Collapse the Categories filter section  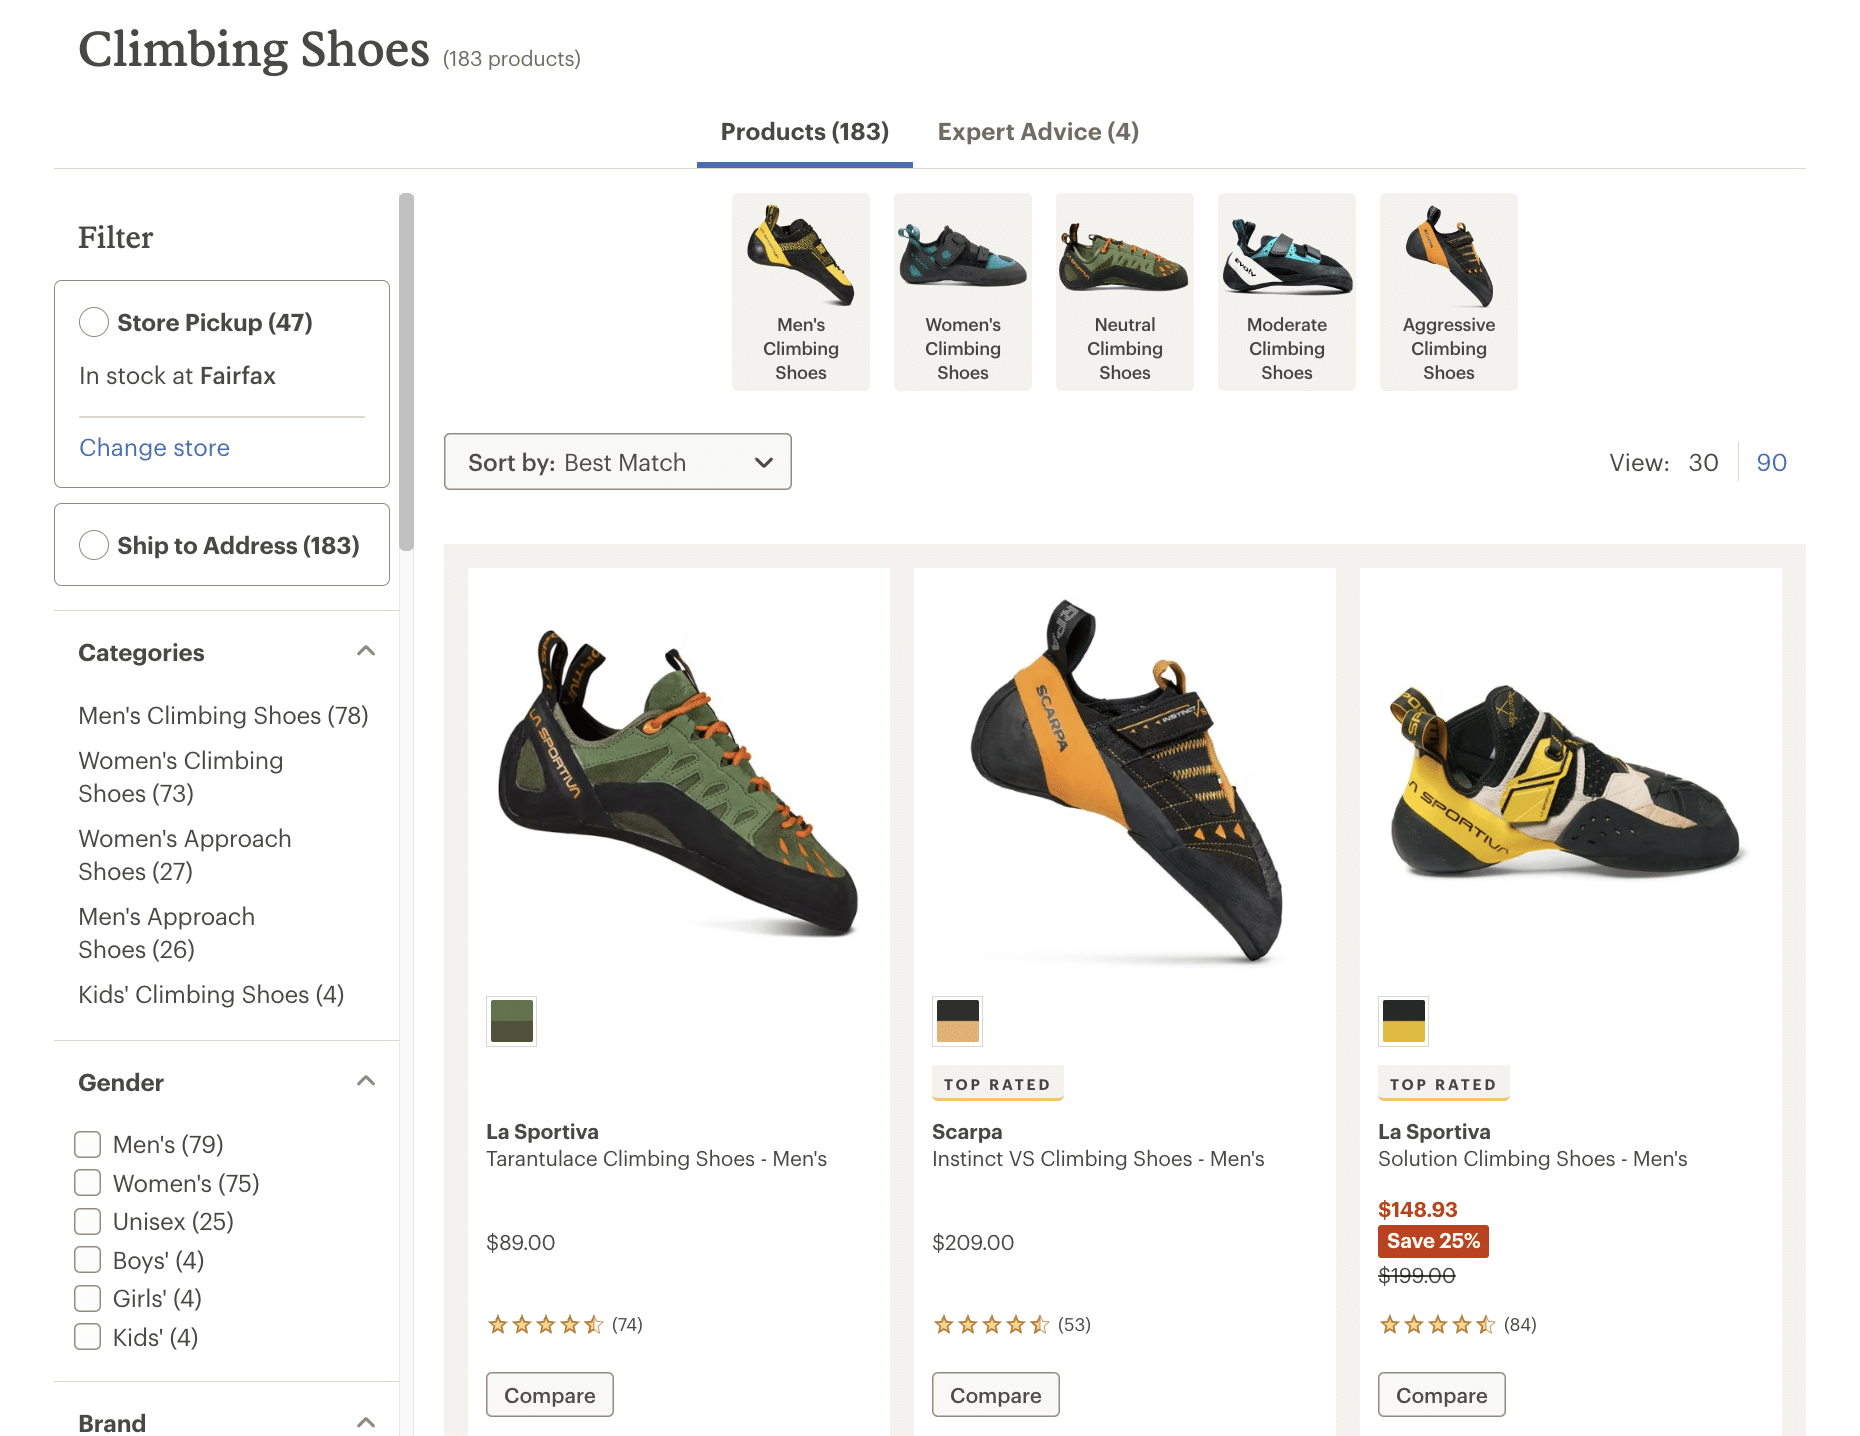366,651
